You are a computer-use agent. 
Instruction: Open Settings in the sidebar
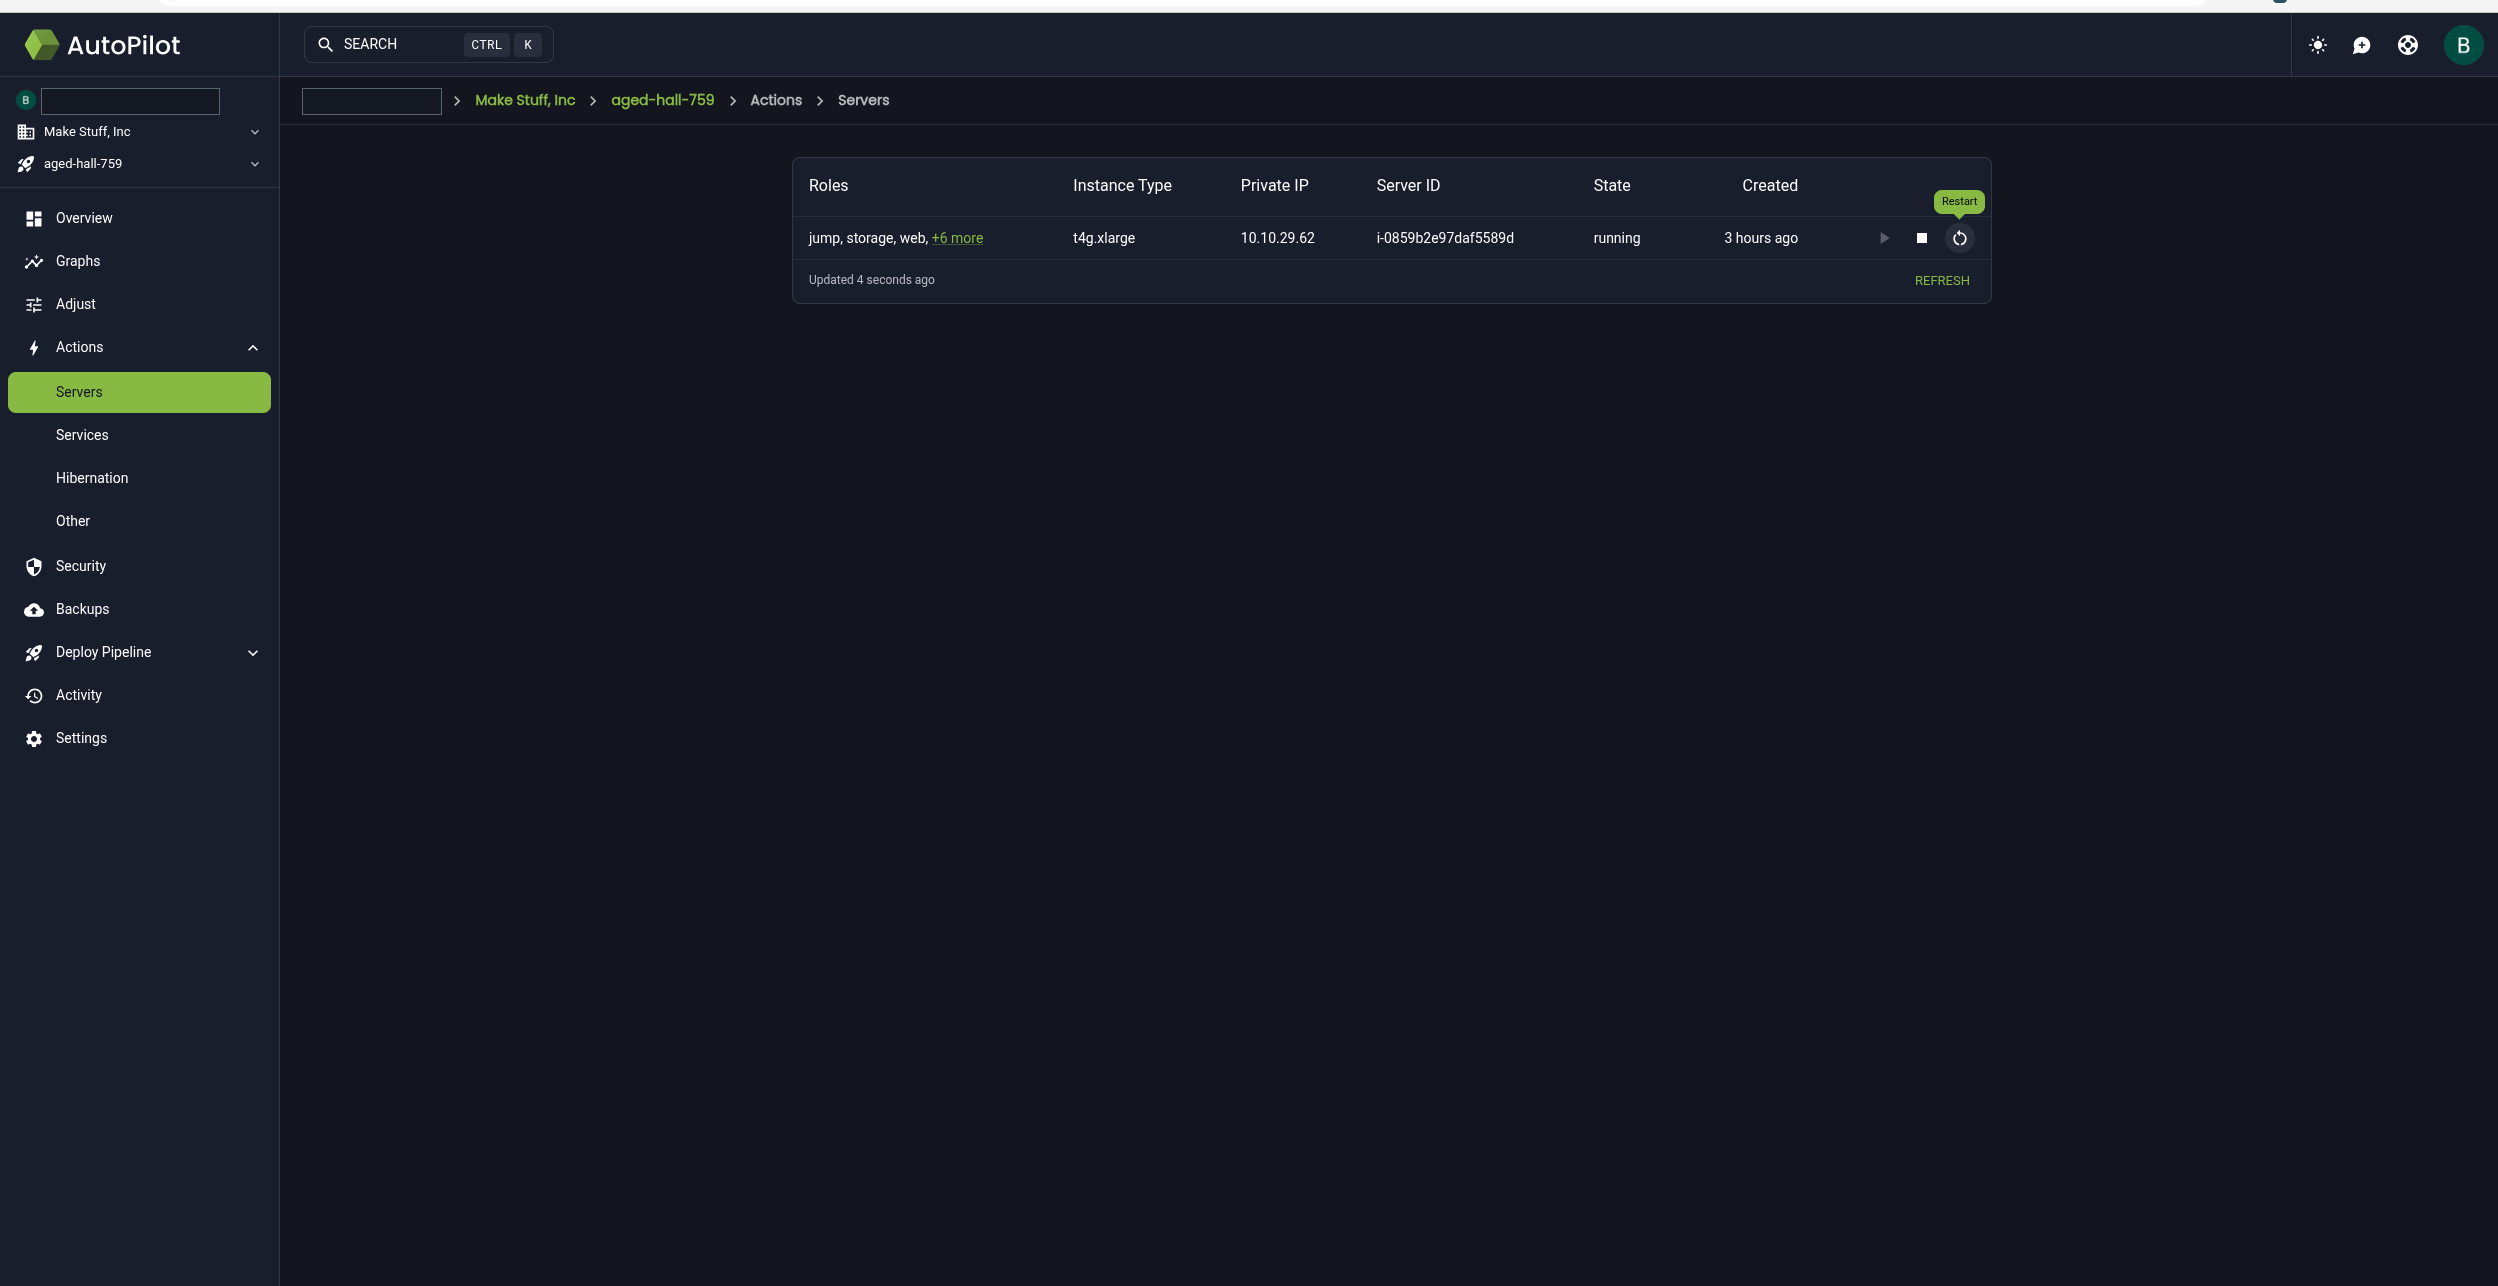pos(139,738)
